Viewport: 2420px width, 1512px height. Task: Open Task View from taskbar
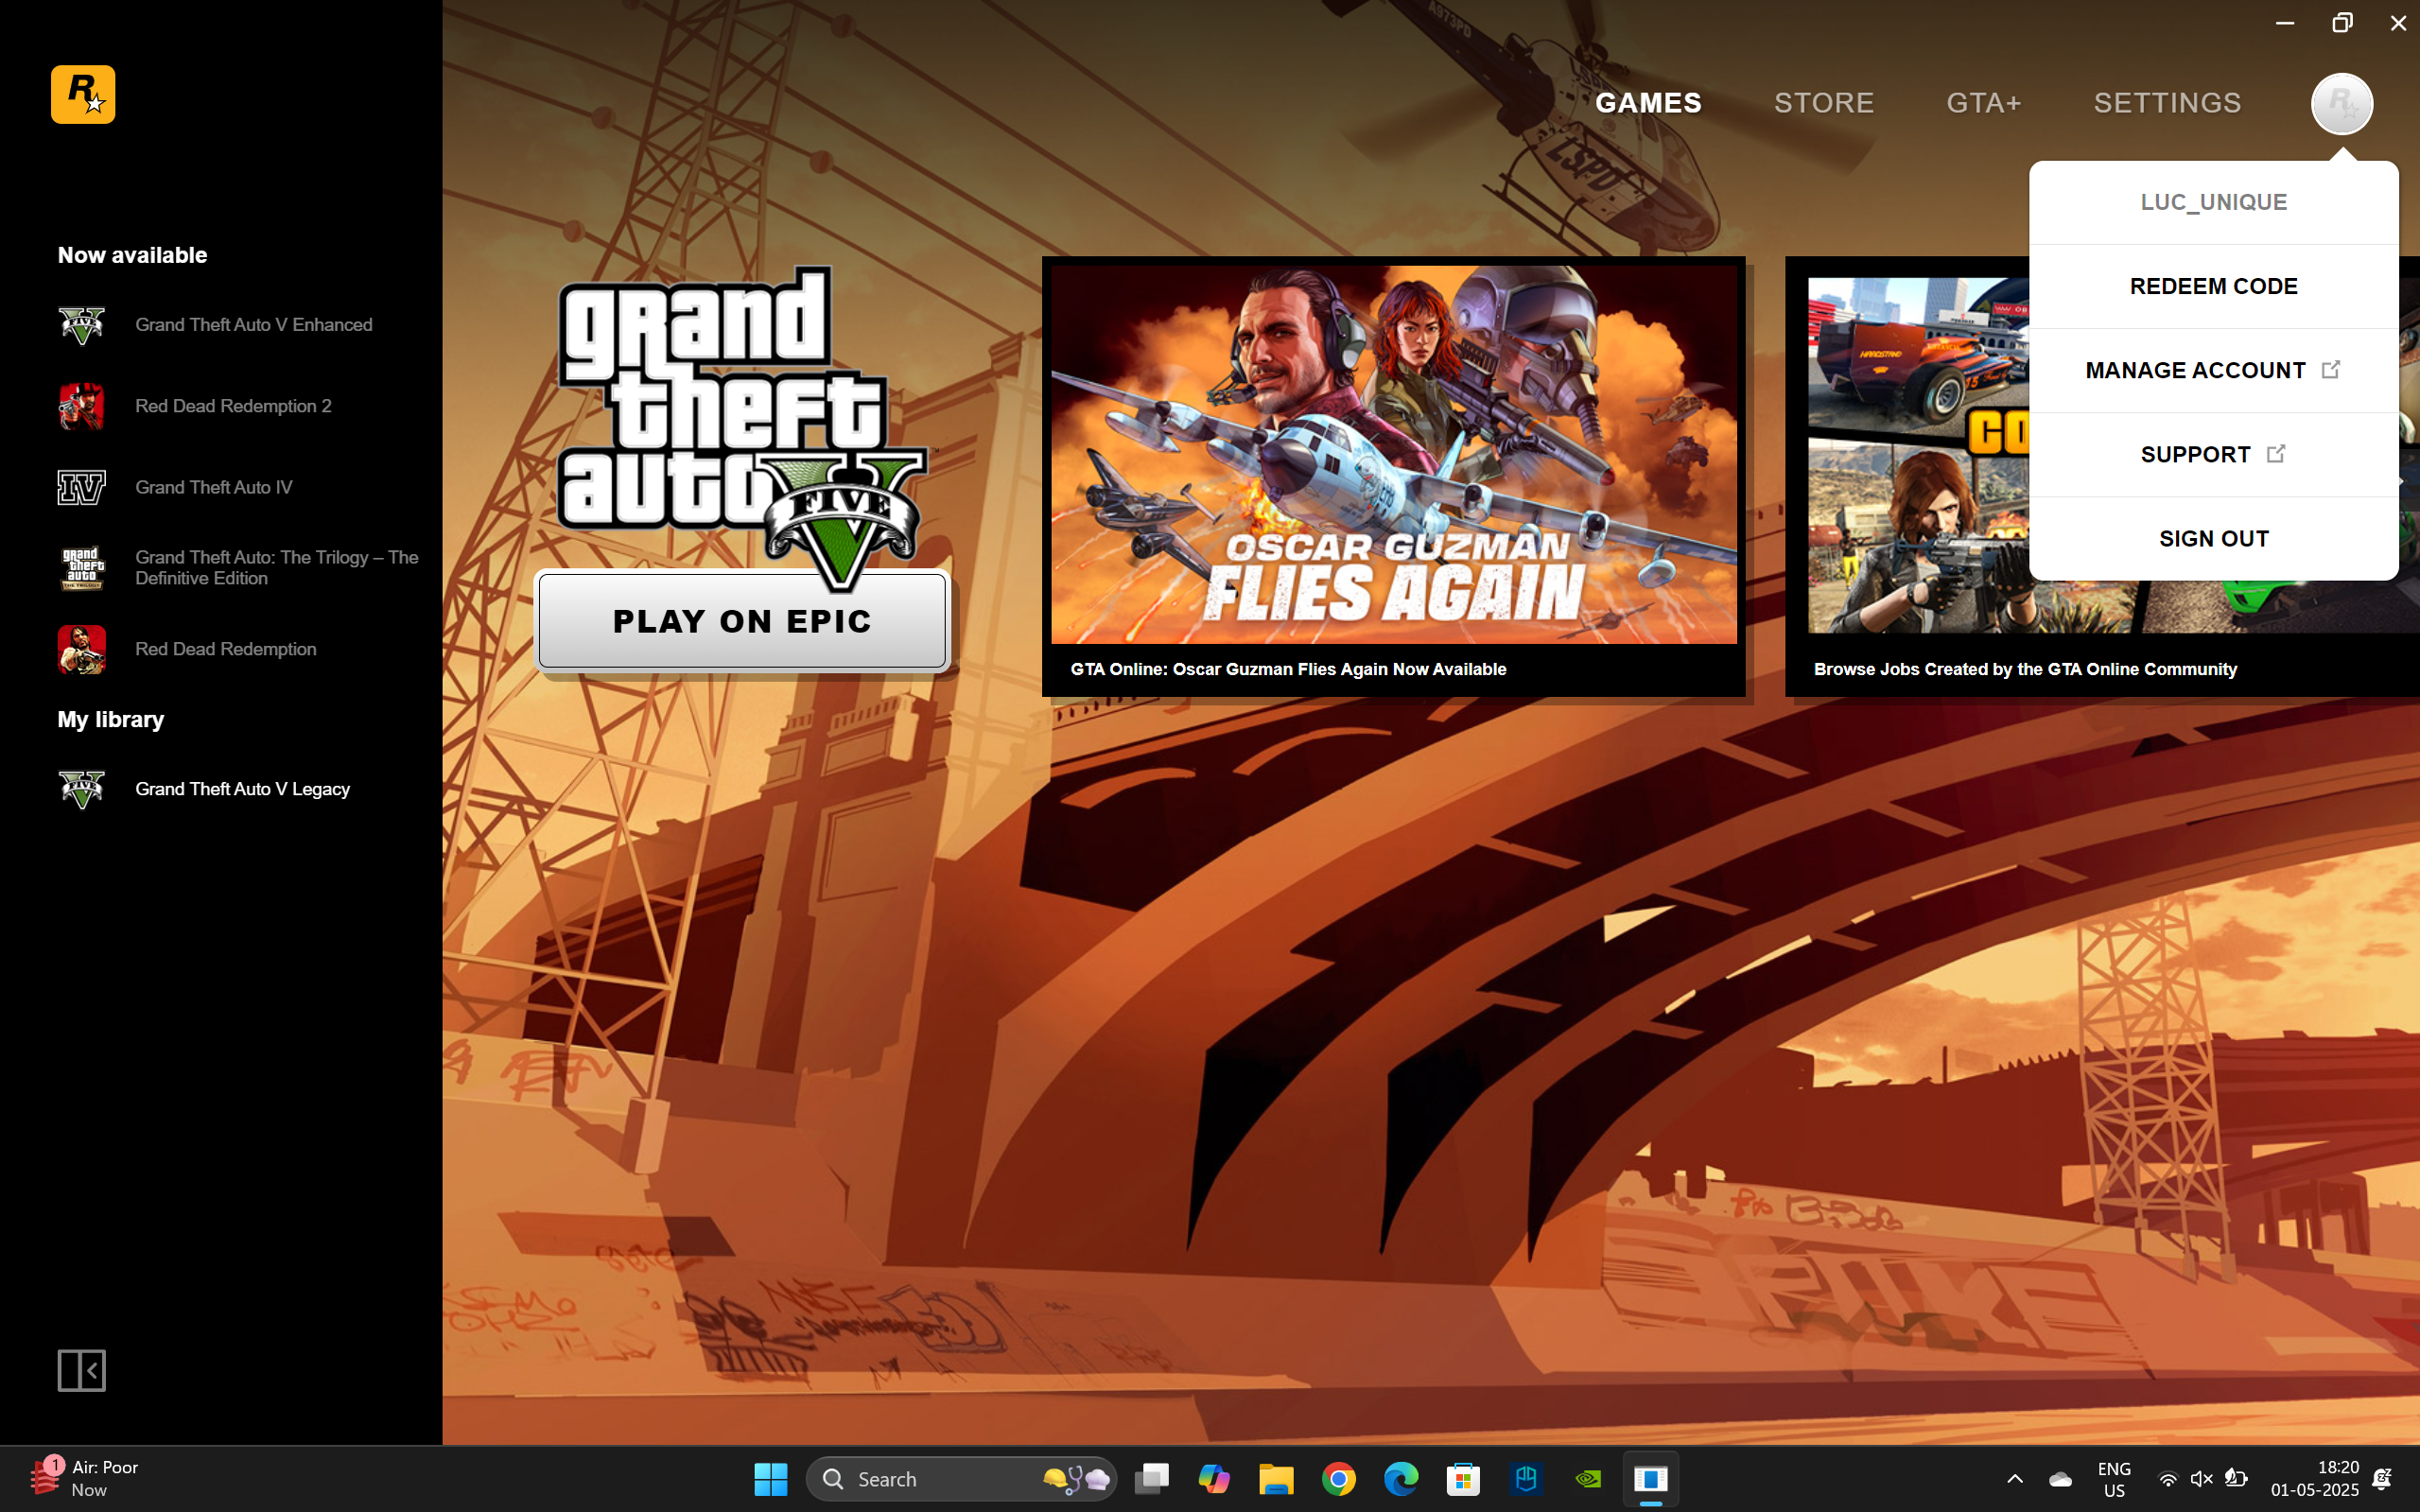(1152, 1478)
